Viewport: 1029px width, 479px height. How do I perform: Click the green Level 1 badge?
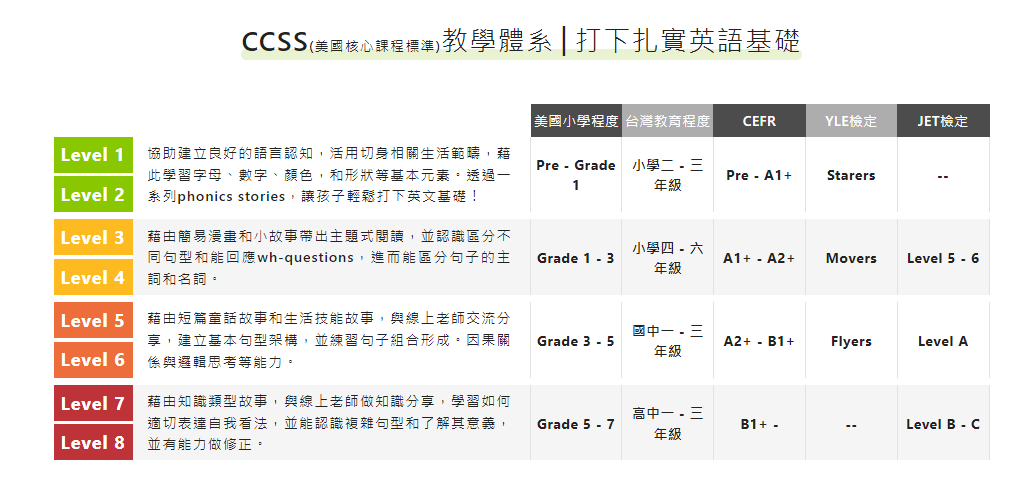click(x=93, y=155)
